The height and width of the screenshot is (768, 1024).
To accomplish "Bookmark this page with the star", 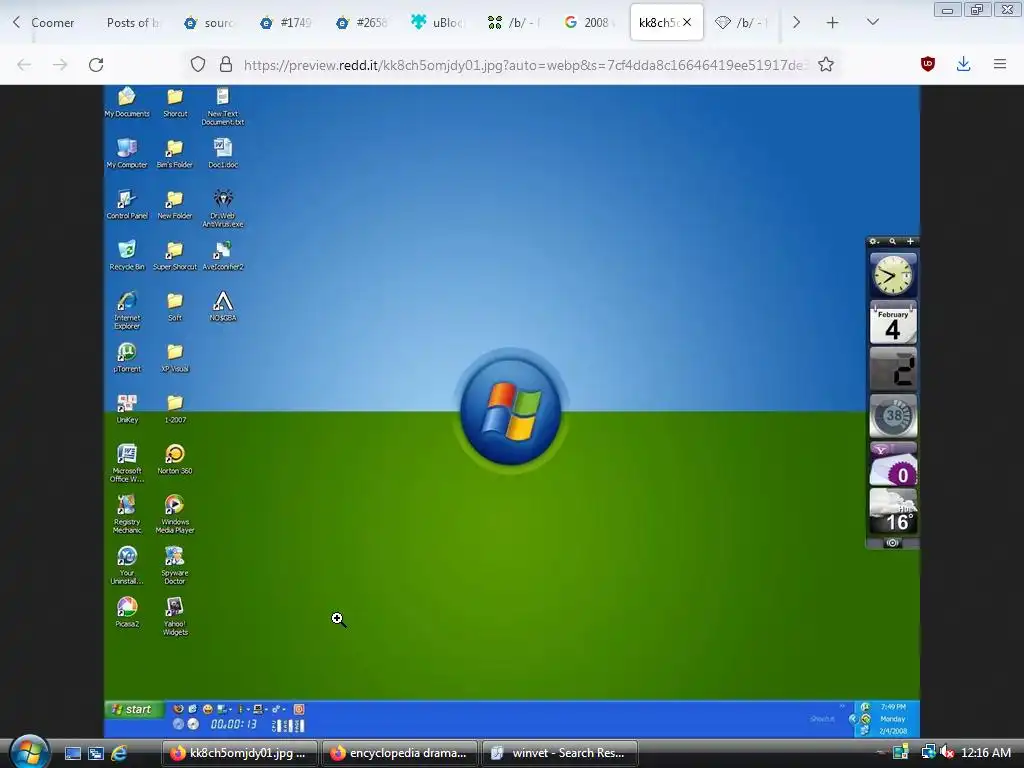I will pyautogui.click(x=825, y=65).
